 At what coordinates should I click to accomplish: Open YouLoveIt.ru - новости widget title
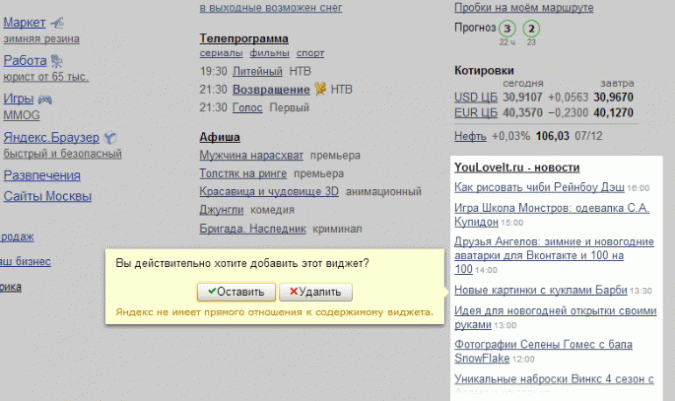click(x=517, y=167)
